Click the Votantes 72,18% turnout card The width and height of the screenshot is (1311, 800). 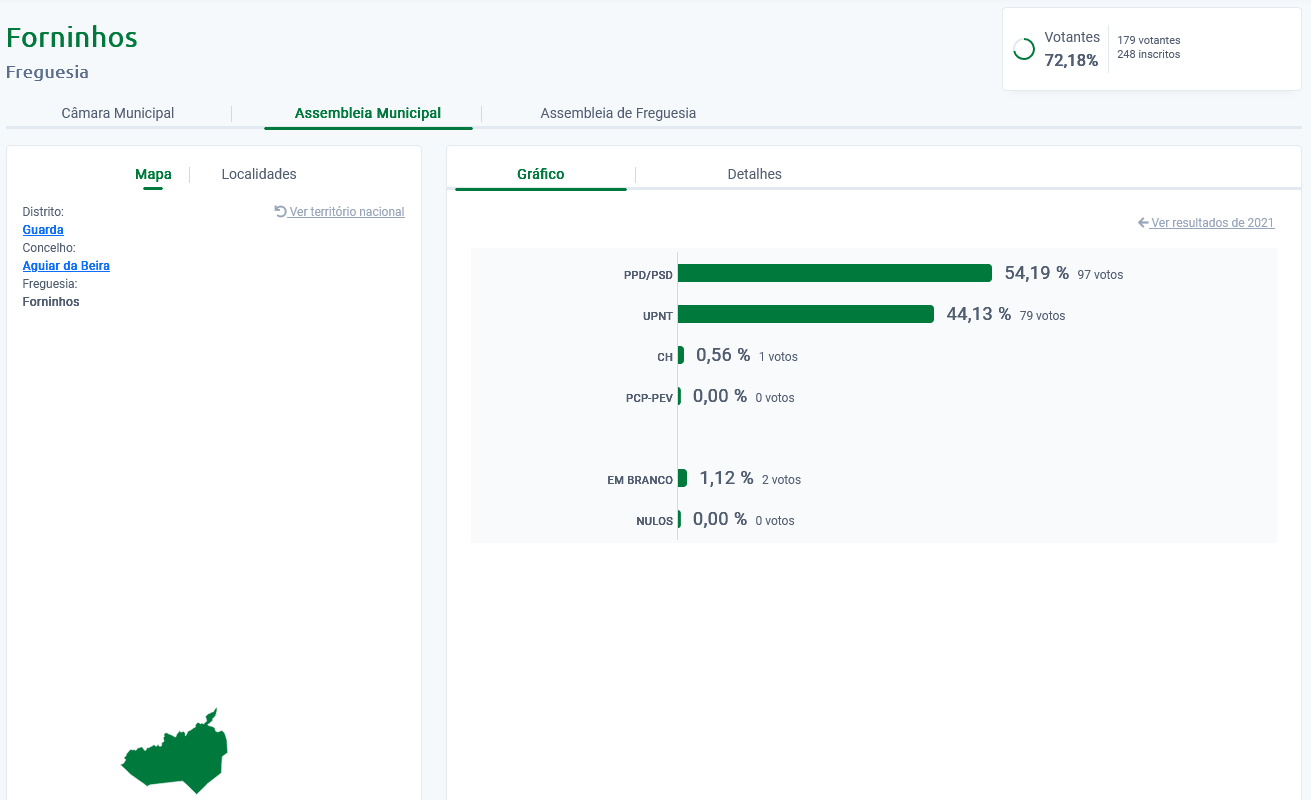pyautogui.click(x=1150, y=49)
